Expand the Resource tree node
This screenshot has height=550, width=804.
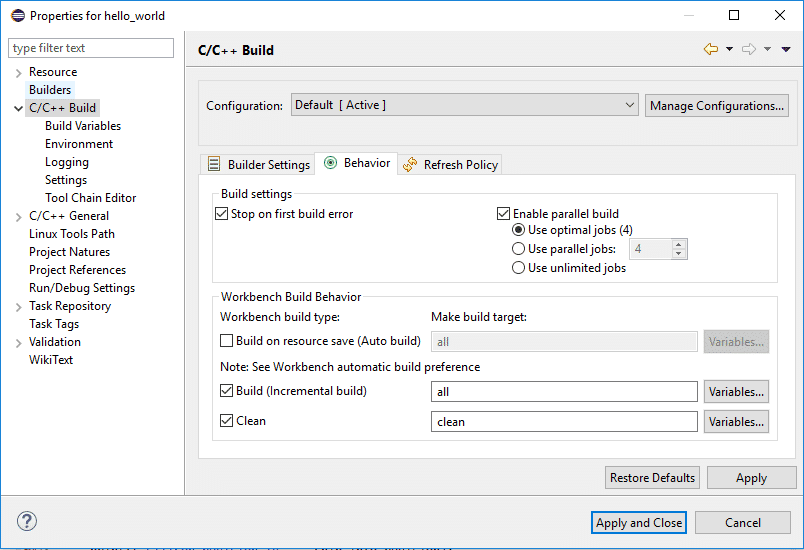pos(18,73)
